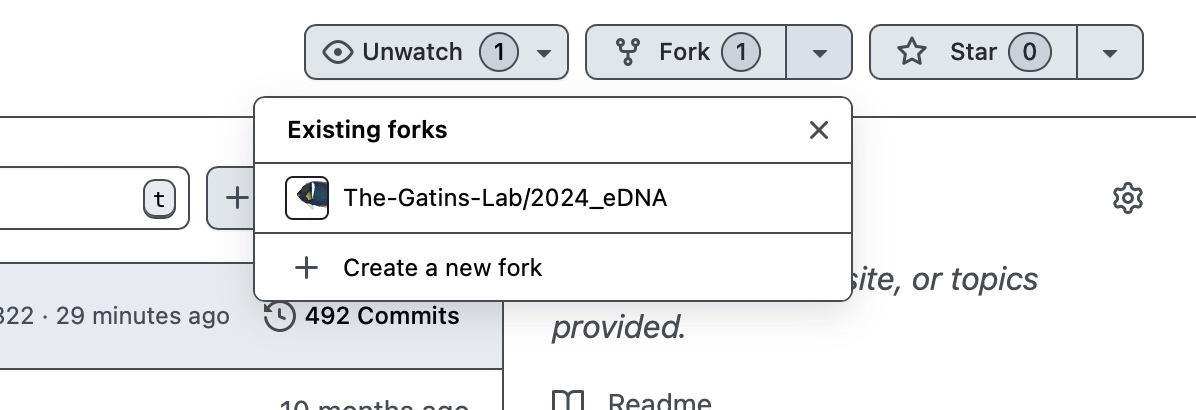The height and width of the screenshot is (410, 1196).
Task: Select The-Gatins-Lab/2024_eDNA fork entry
Action: 505,198
